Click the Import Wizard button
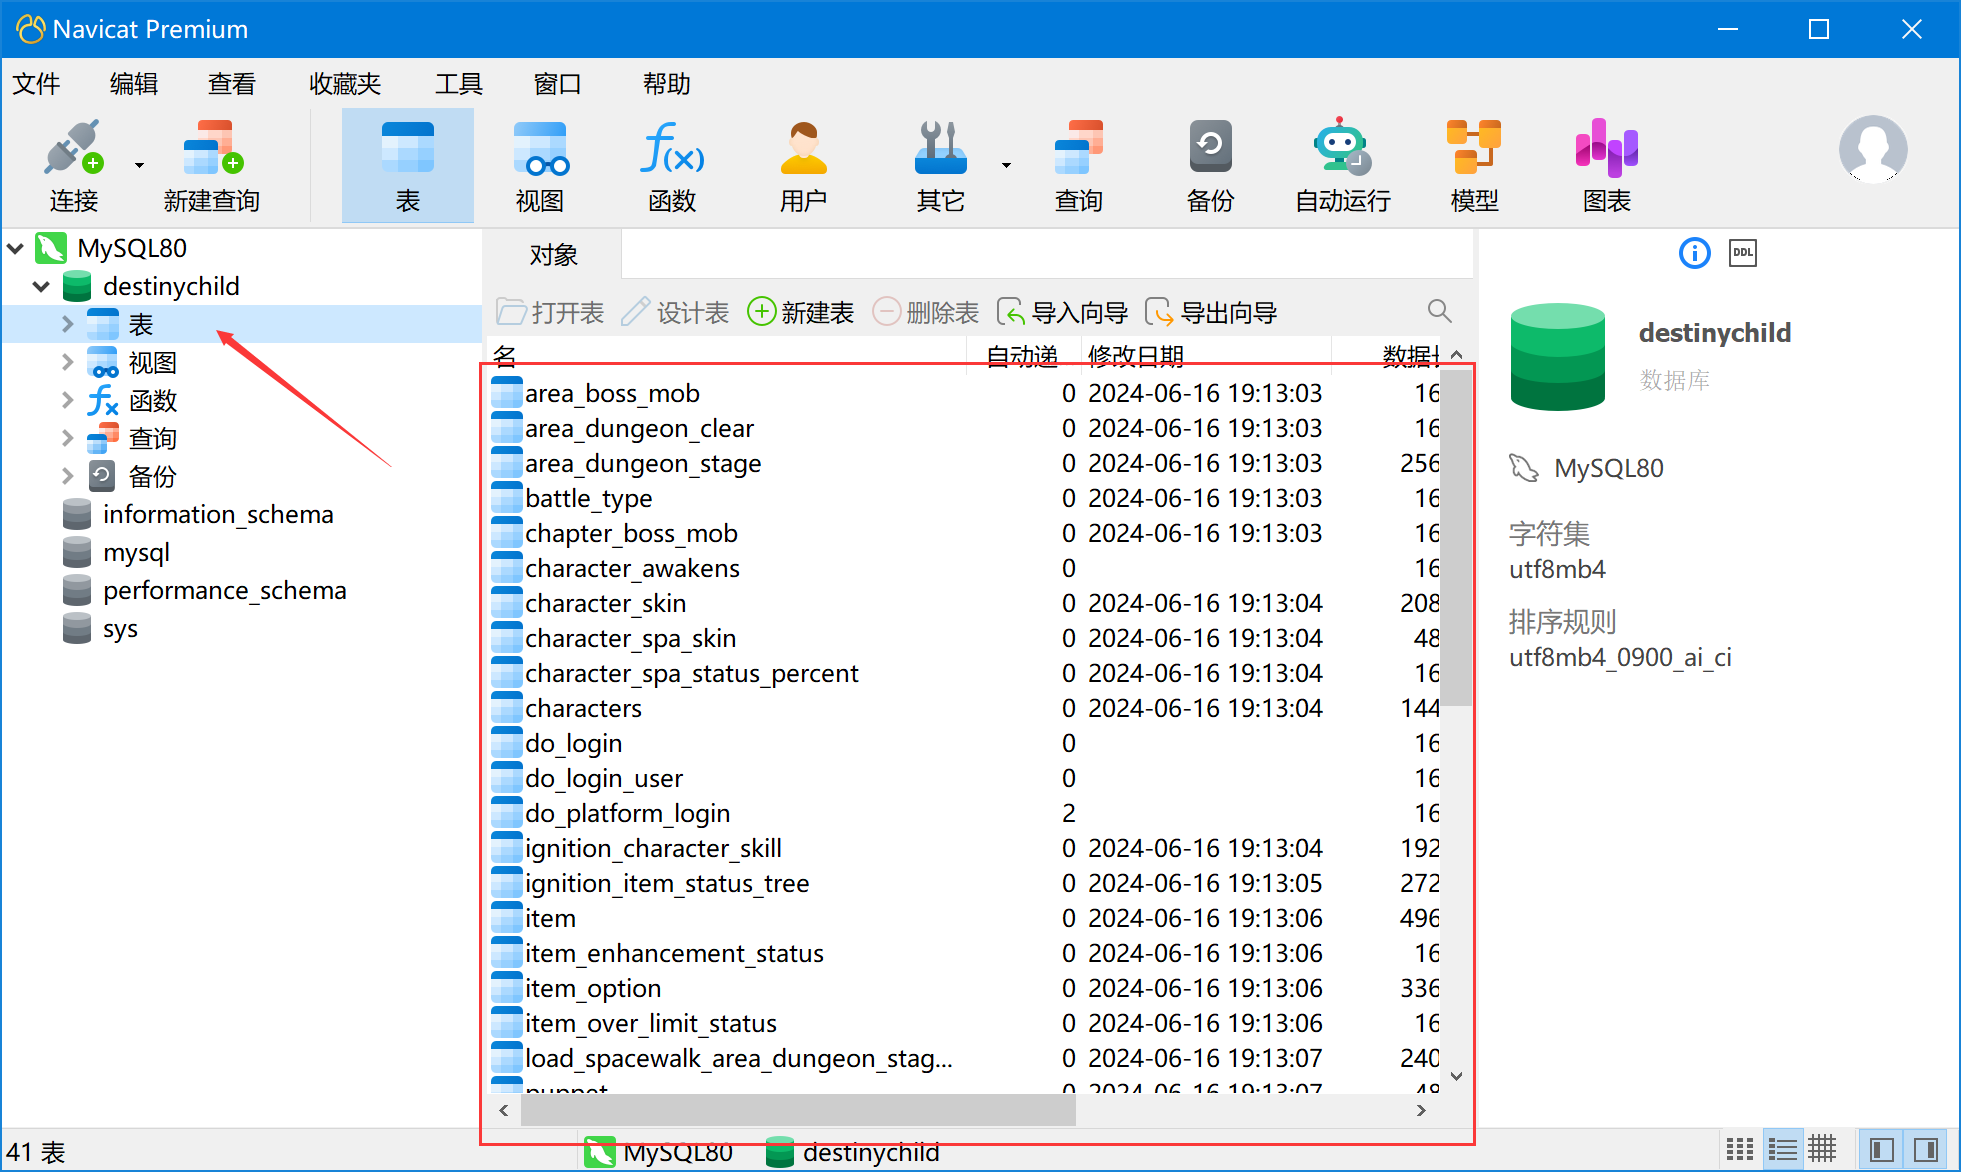This screenshot has width=1961, height=1172. [1063, 313]
